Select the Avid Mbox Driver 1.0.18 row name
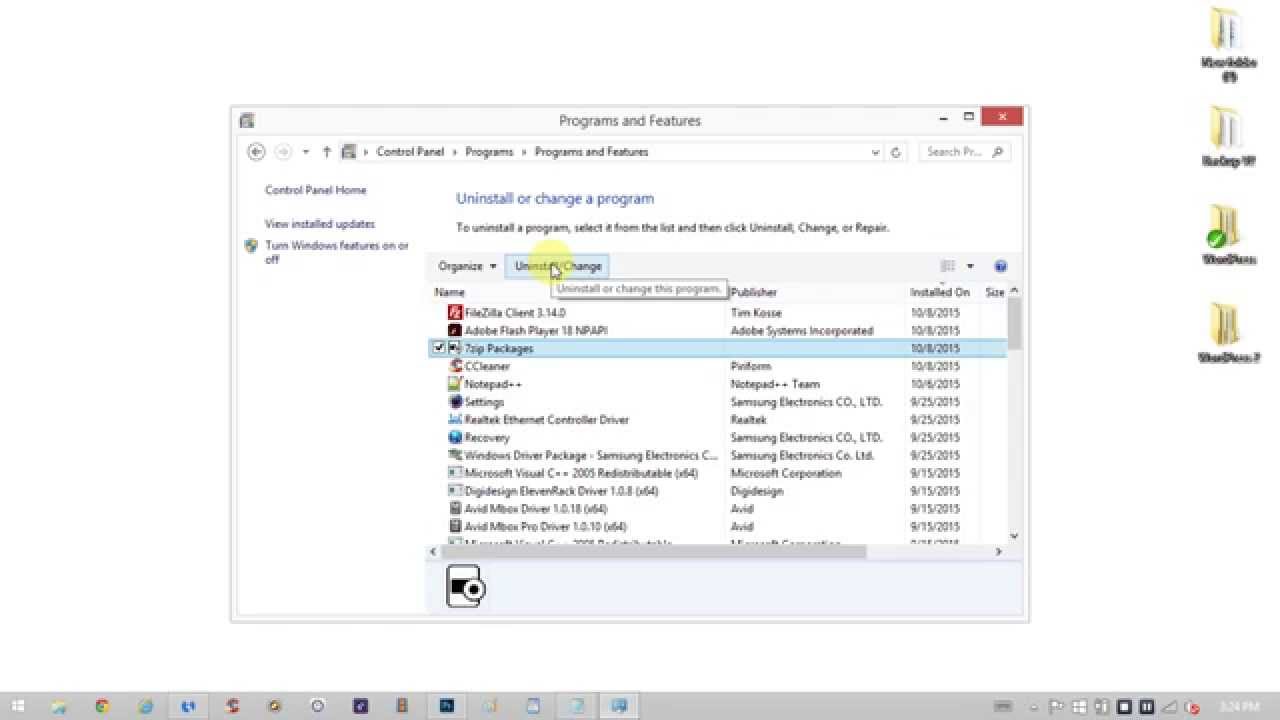The width and height of the screenshot is (1280, 720). (538, 509)
